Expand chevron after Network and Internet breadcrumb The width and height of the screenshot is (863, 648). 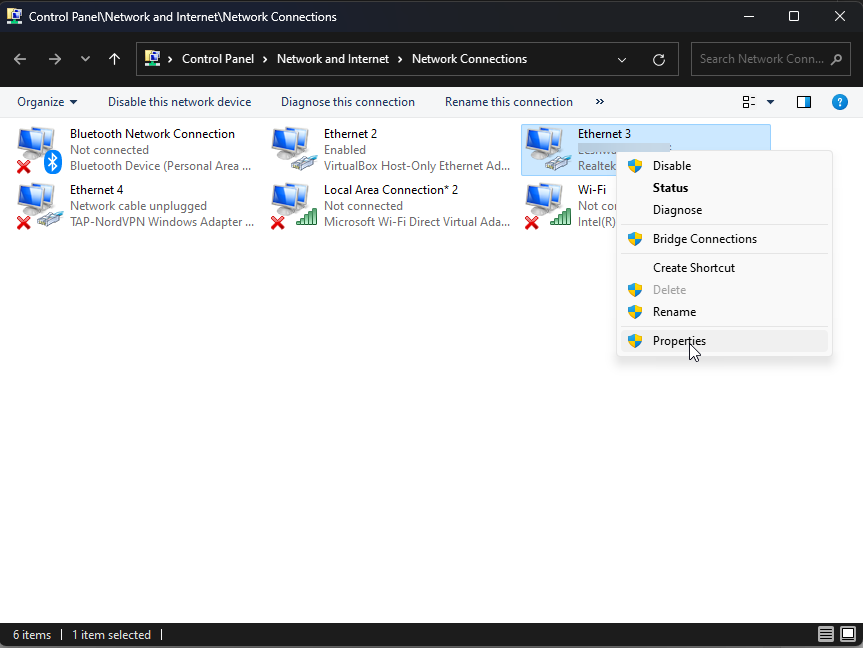tap(400, 59)
